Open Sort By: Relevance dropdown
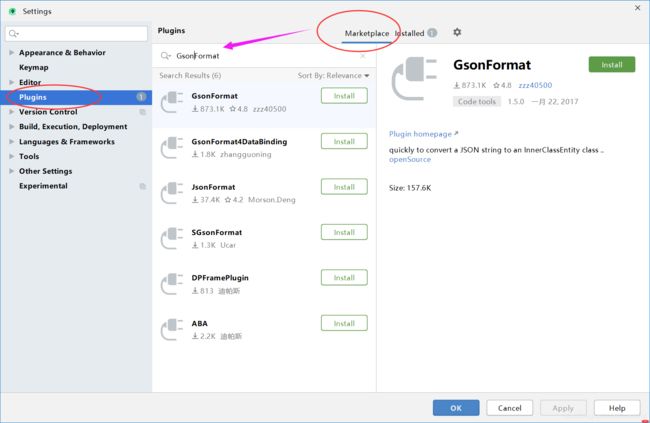Image resolution: width=650 pixels, height=423 pixels. (333, 75)
